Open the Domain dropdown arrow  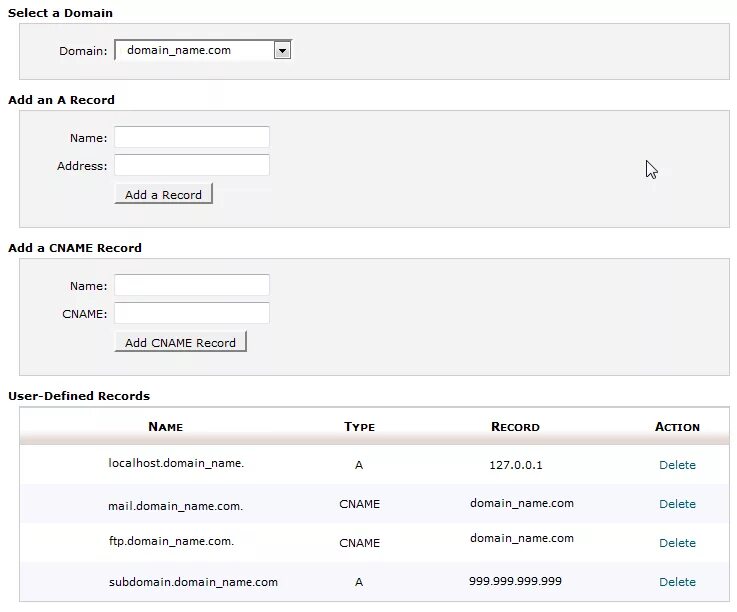point(282,50)
